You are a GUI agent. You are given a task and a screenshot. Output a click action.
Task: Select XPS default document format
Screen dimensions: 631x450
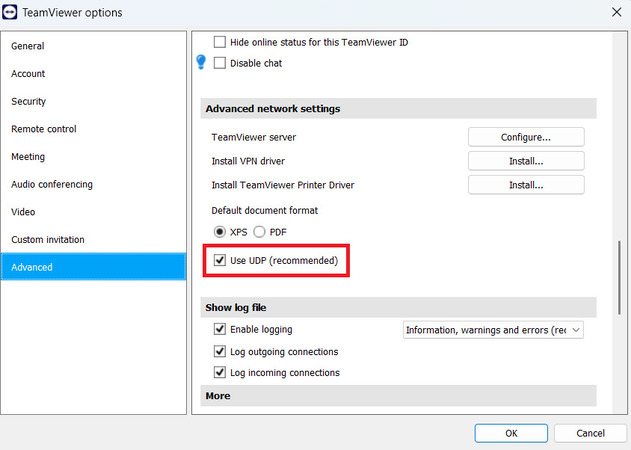(220, 232)
